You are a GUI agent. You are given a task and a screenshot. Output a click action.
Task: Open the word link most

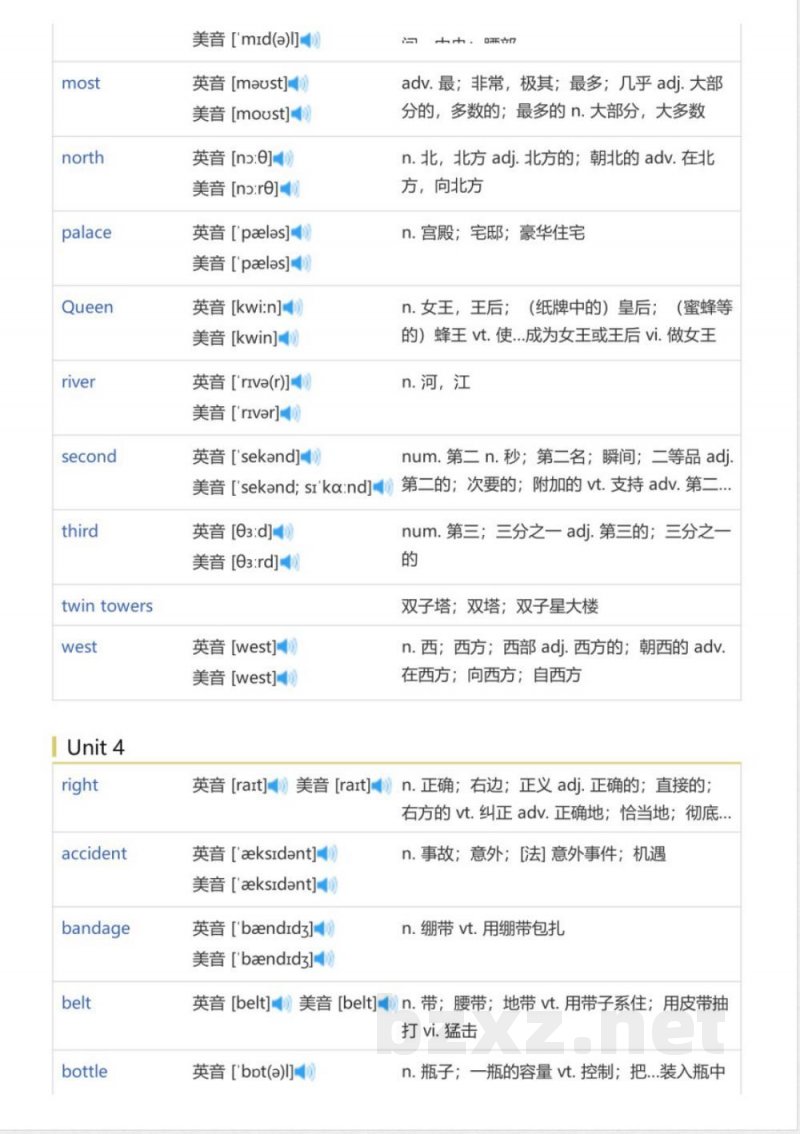pyautogui.click(x=81, y=83)
